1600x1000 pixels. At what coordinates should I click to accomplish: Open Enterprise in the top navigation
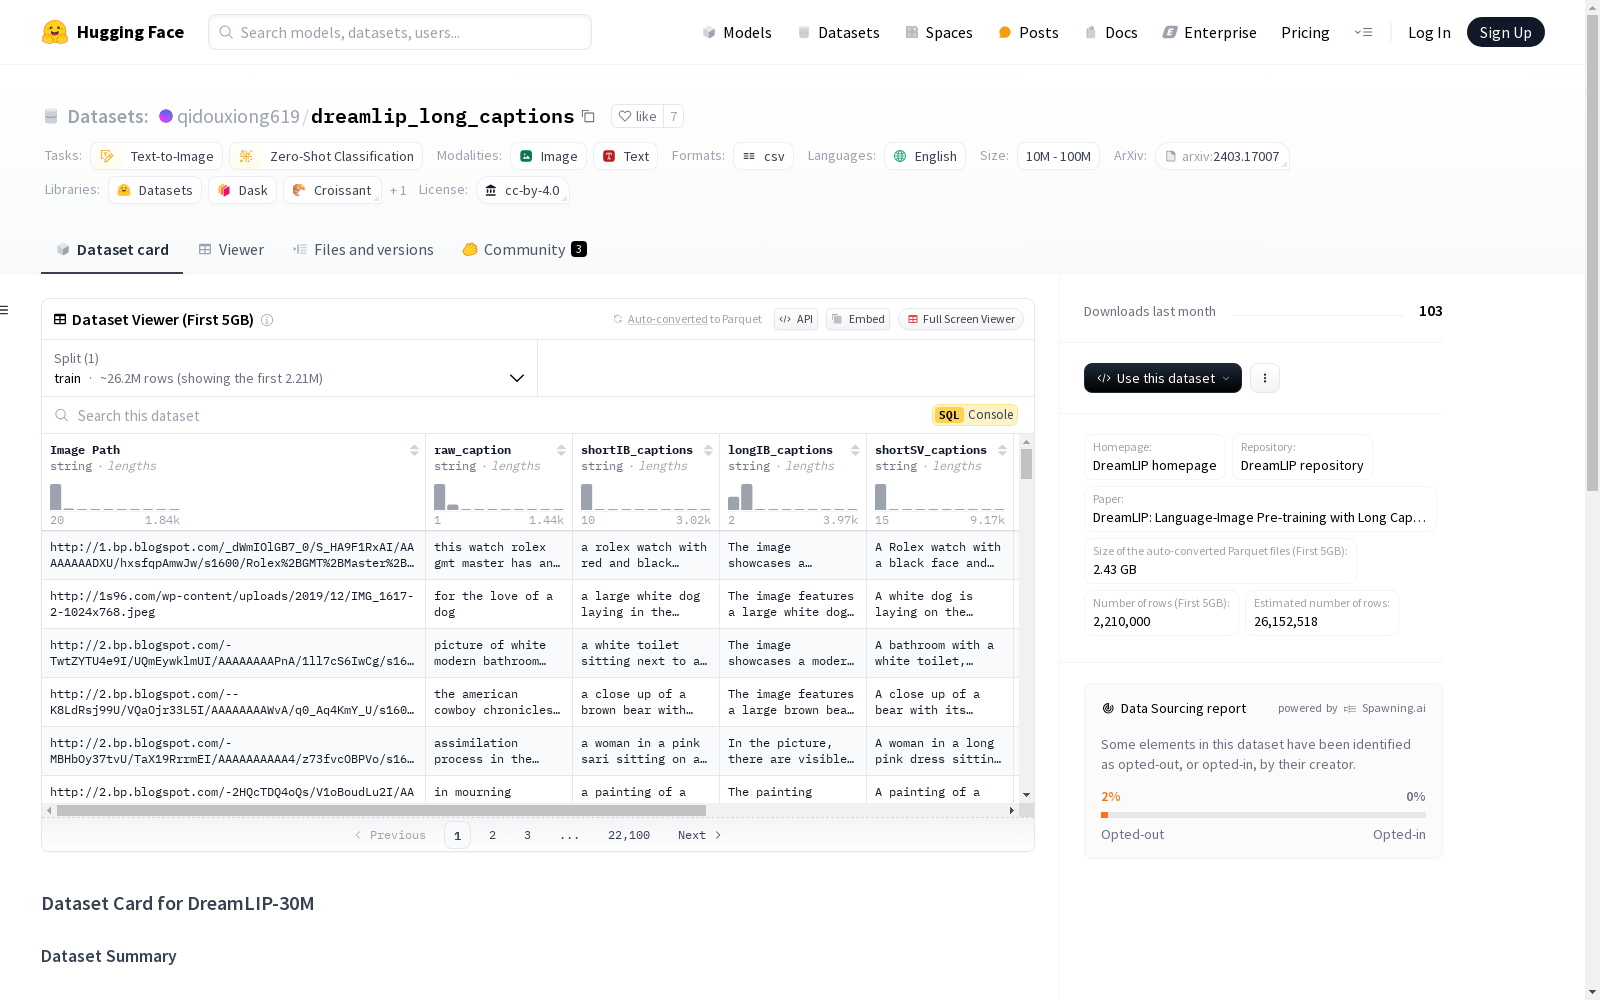click(x=1209, y=32)
